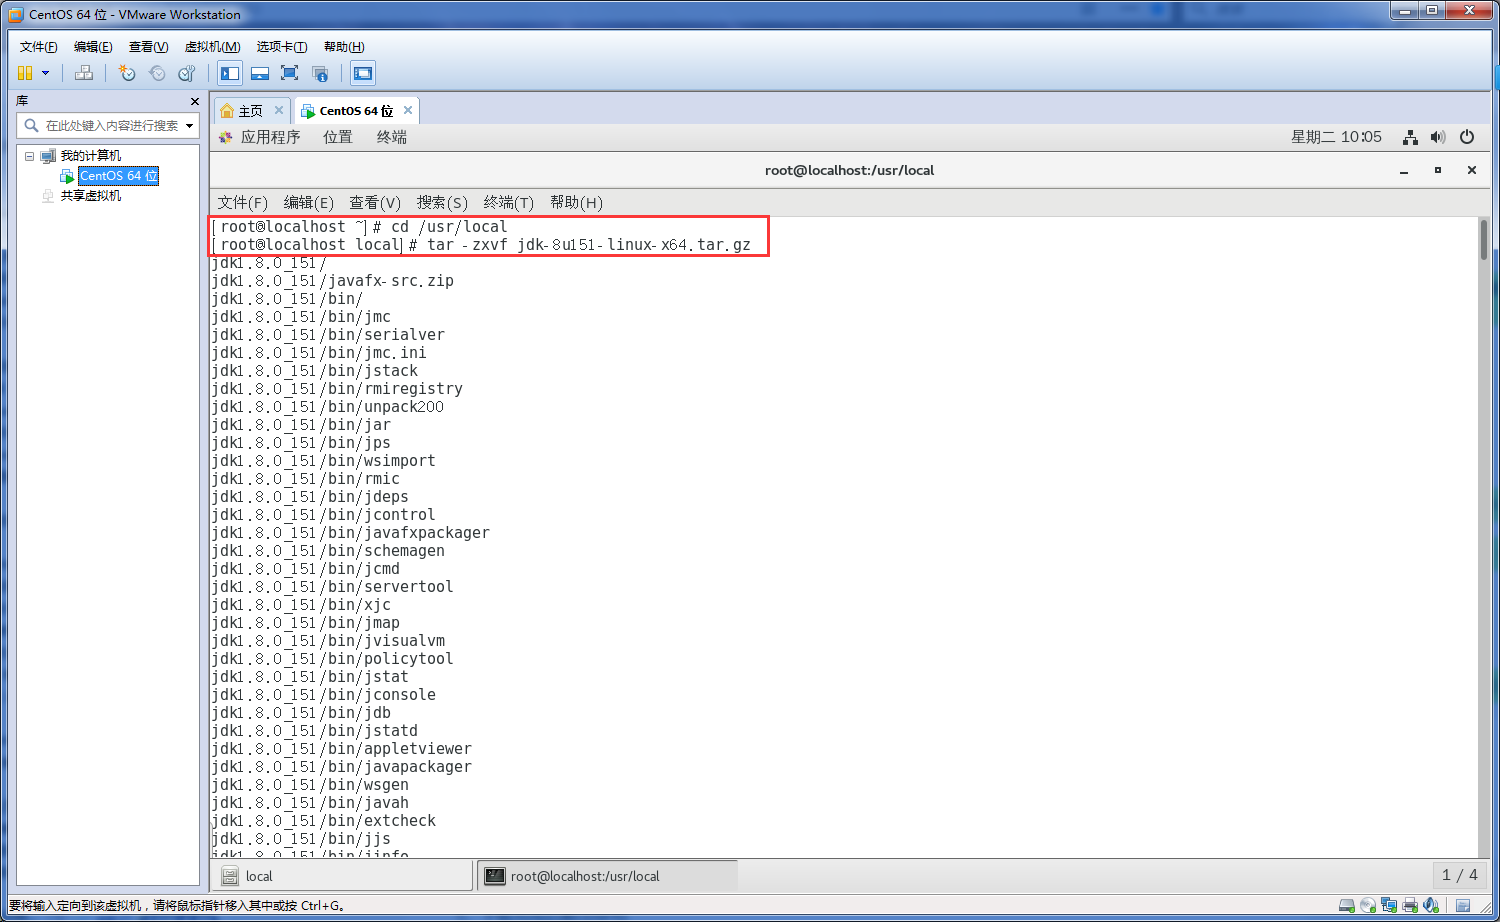Open the power options dropdown arrow

click(x=45, y=73)
